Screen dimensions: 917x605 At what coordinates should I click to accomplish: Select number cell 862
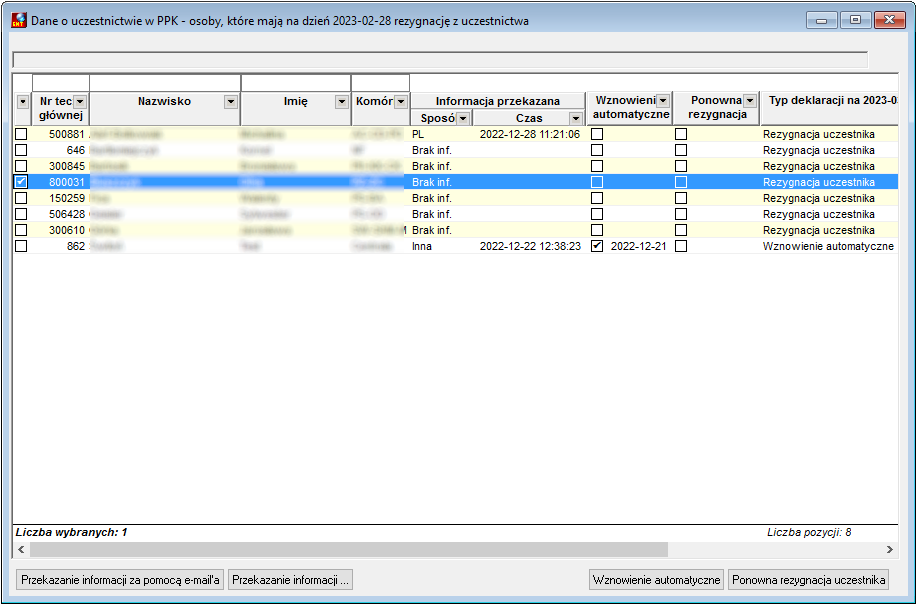pos(60,246)
